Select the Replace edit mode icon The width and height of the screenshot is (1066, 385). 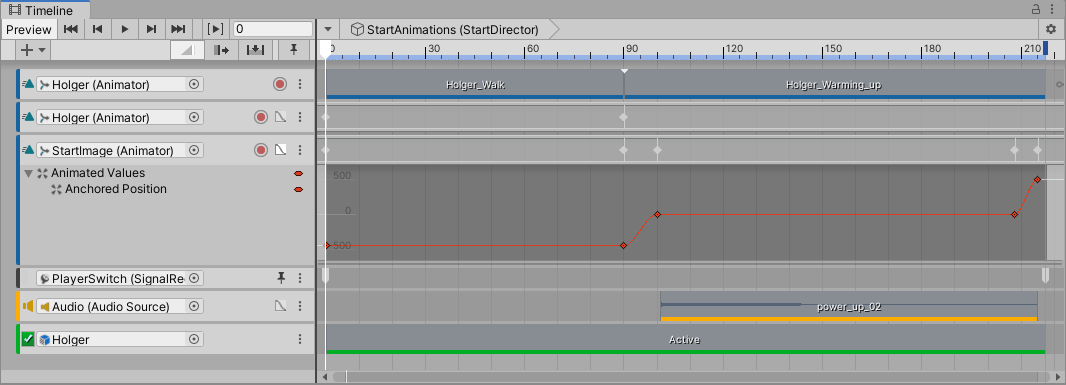(255, 50)
